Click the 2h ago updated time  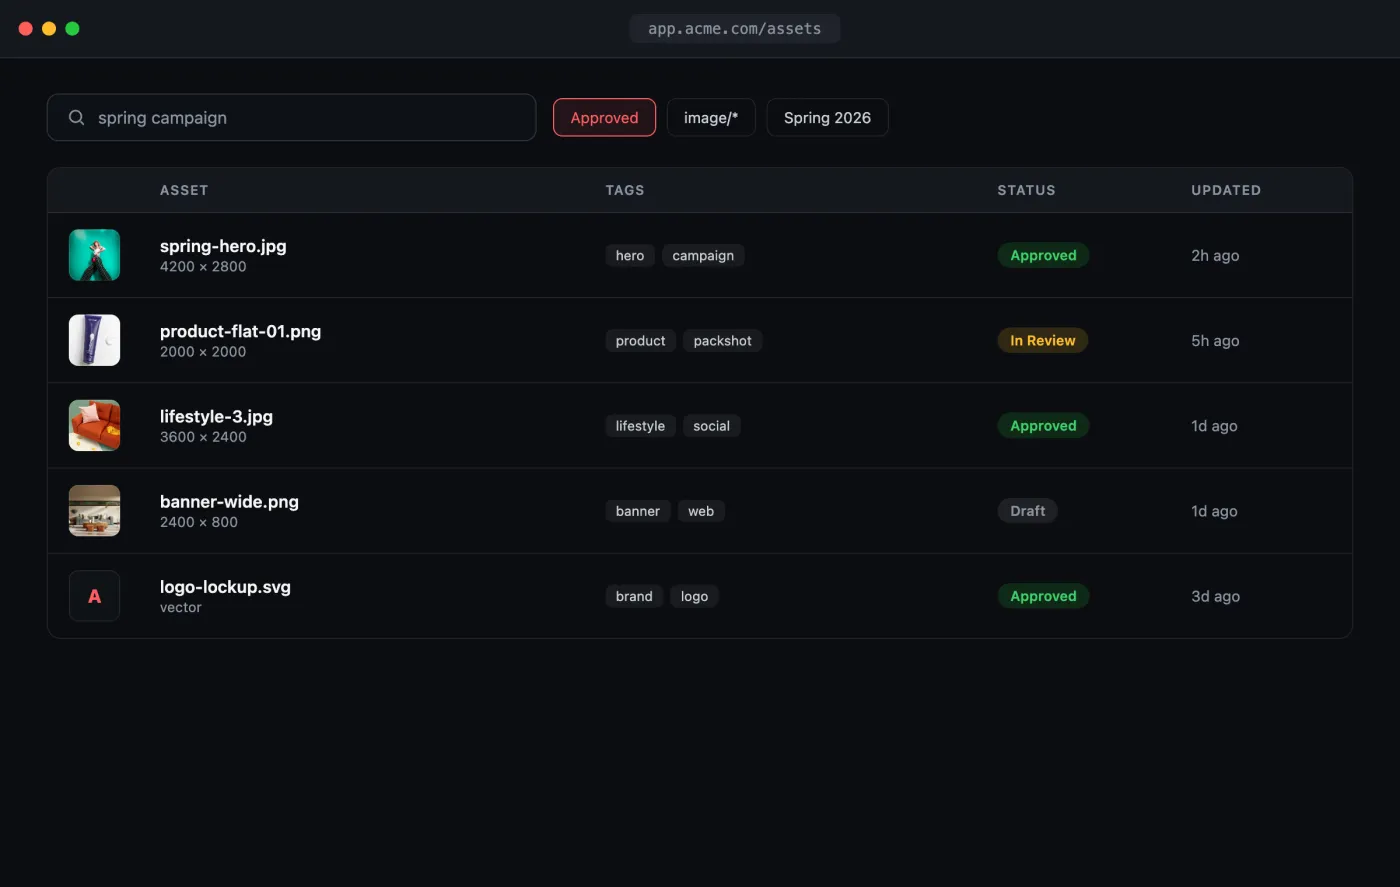coord(1215,255)
